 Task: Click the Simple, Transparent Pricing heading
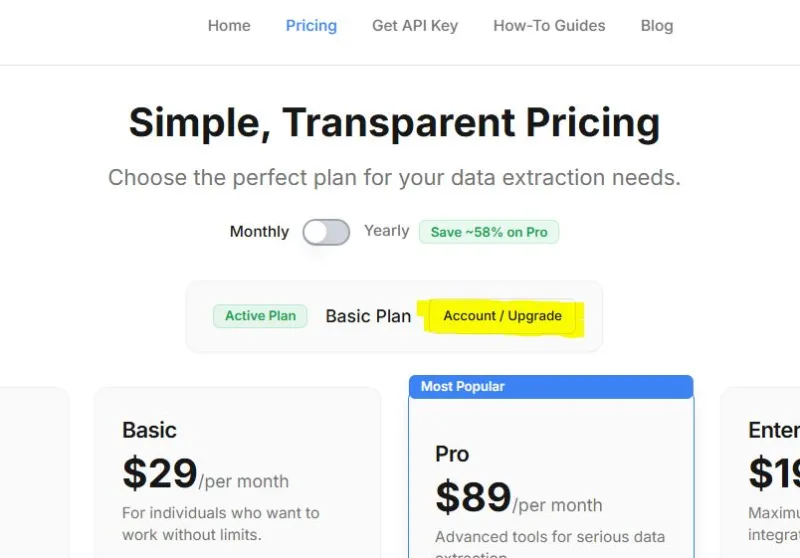pyautogui.click(x=394, y=123)
